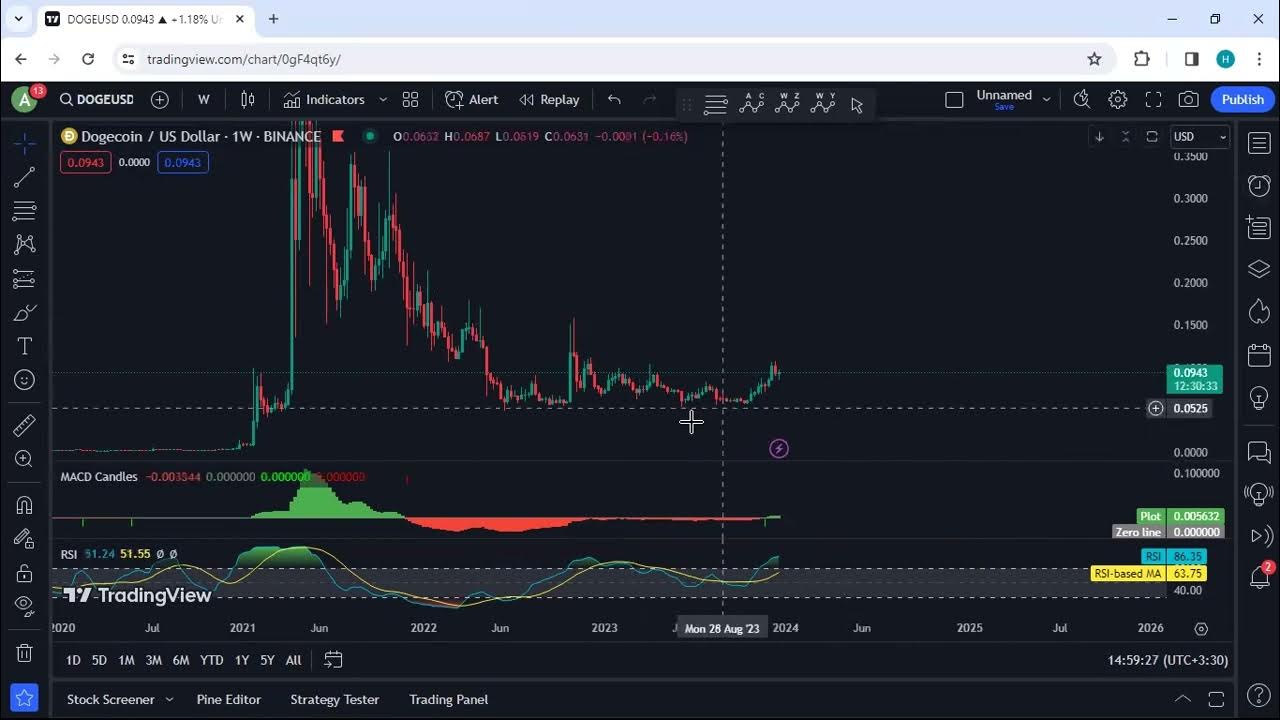Screen dimensions: 1280x720
Task: Open the Alerts panel clock icon
Action: point(1259,186)
